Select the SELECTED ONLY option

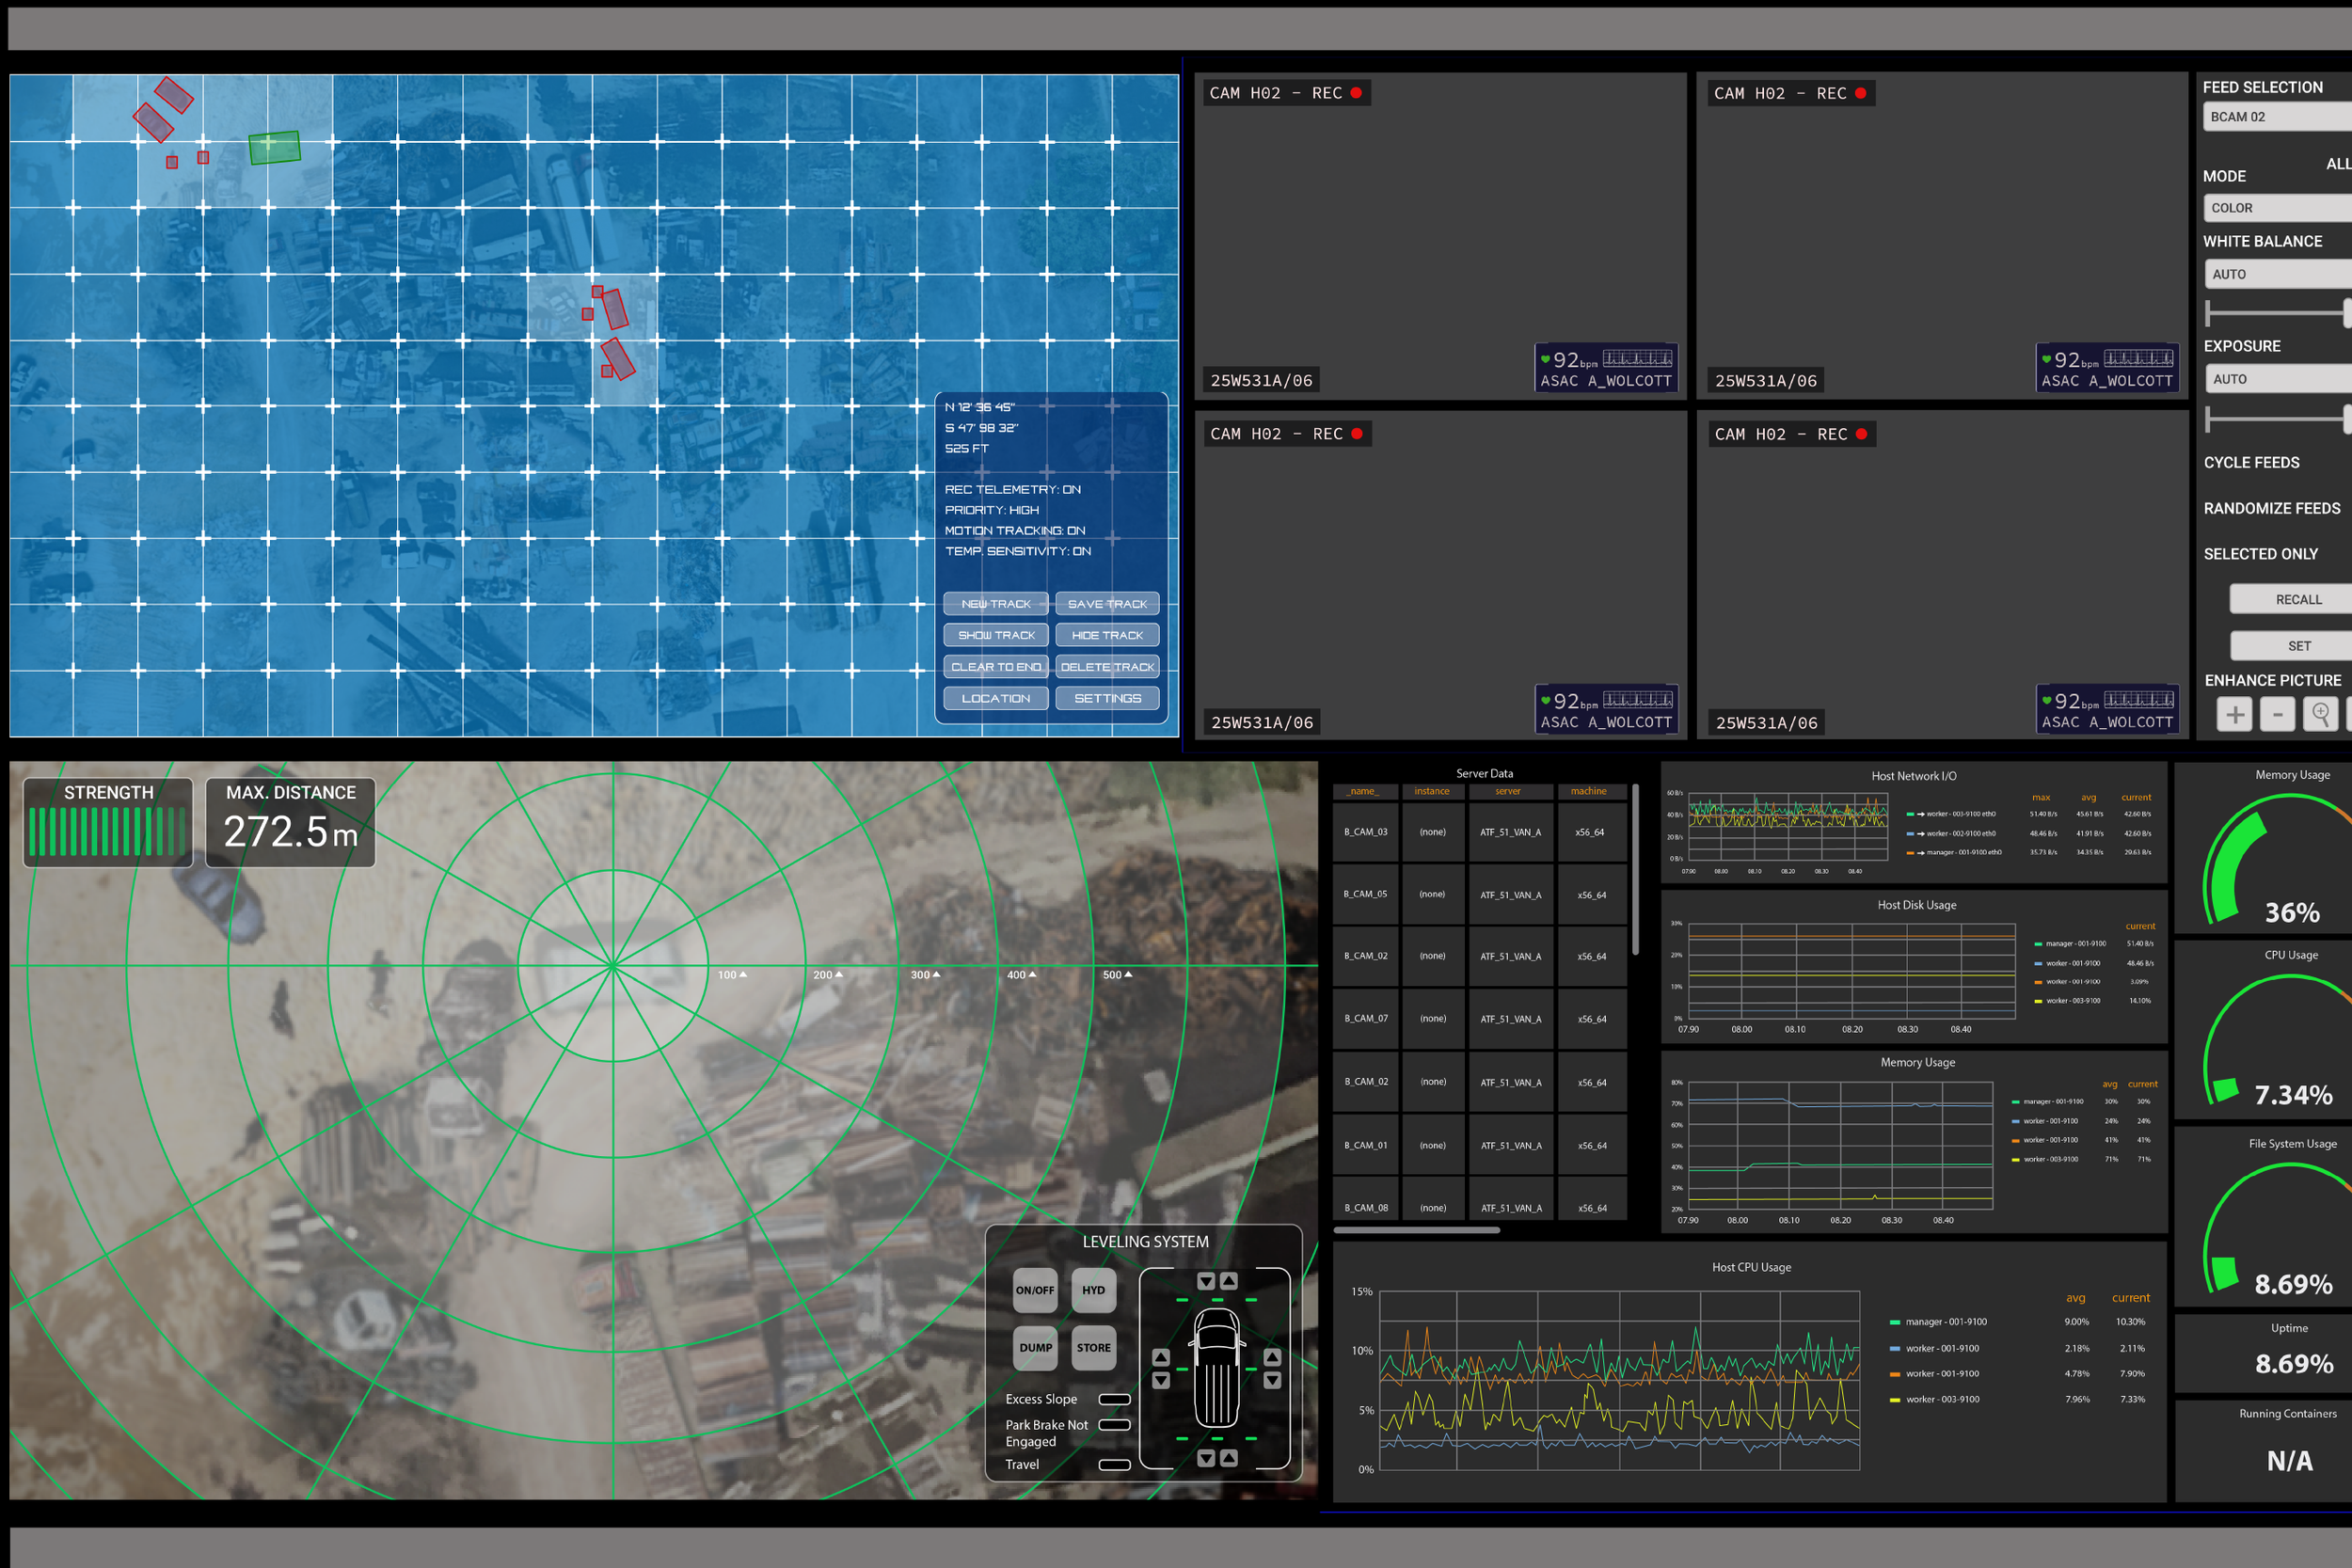(2260, 554)
